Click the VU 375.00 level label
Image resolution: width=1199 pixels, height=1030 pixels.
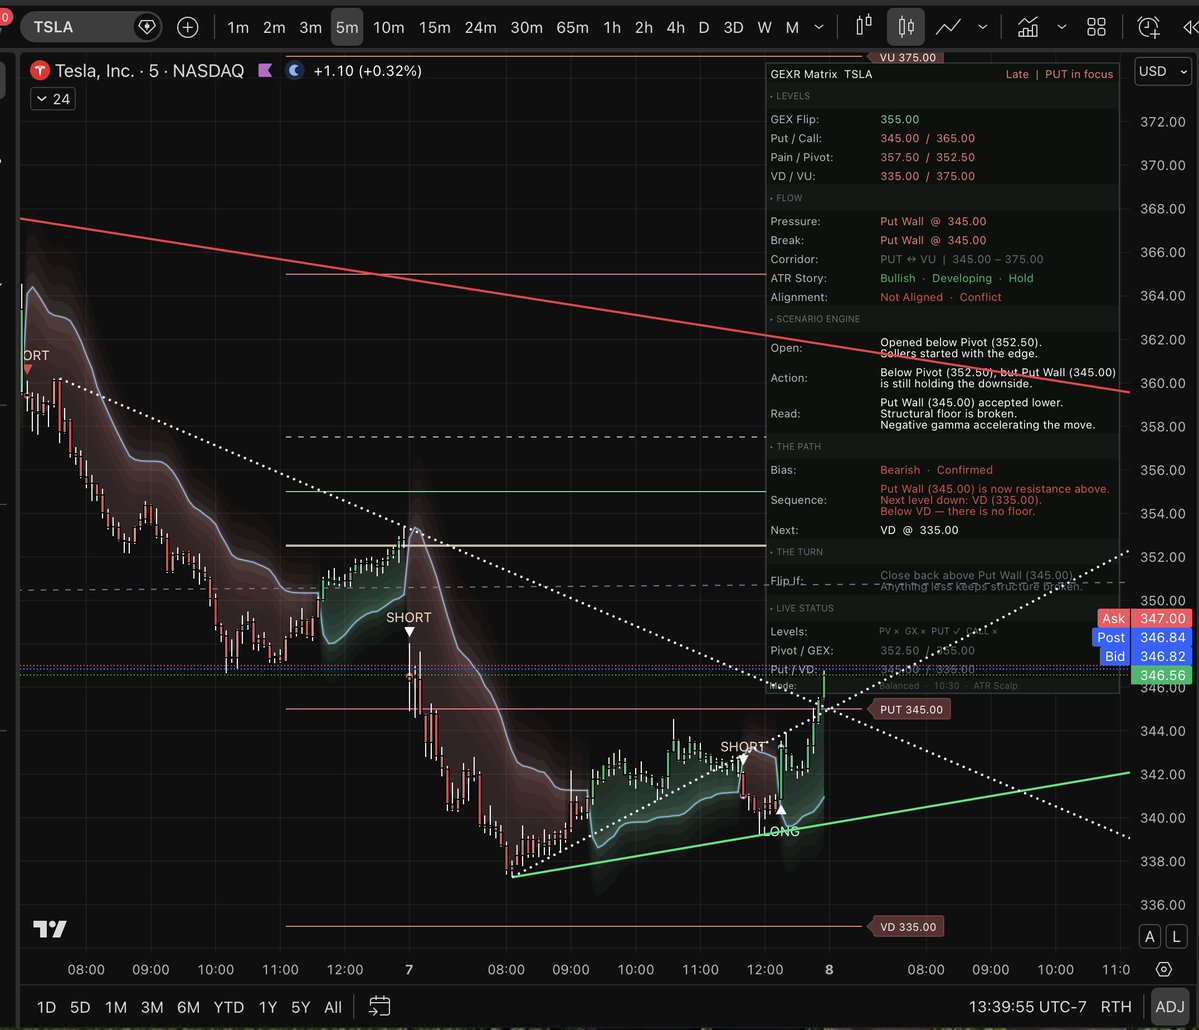[x=907, y=57]
